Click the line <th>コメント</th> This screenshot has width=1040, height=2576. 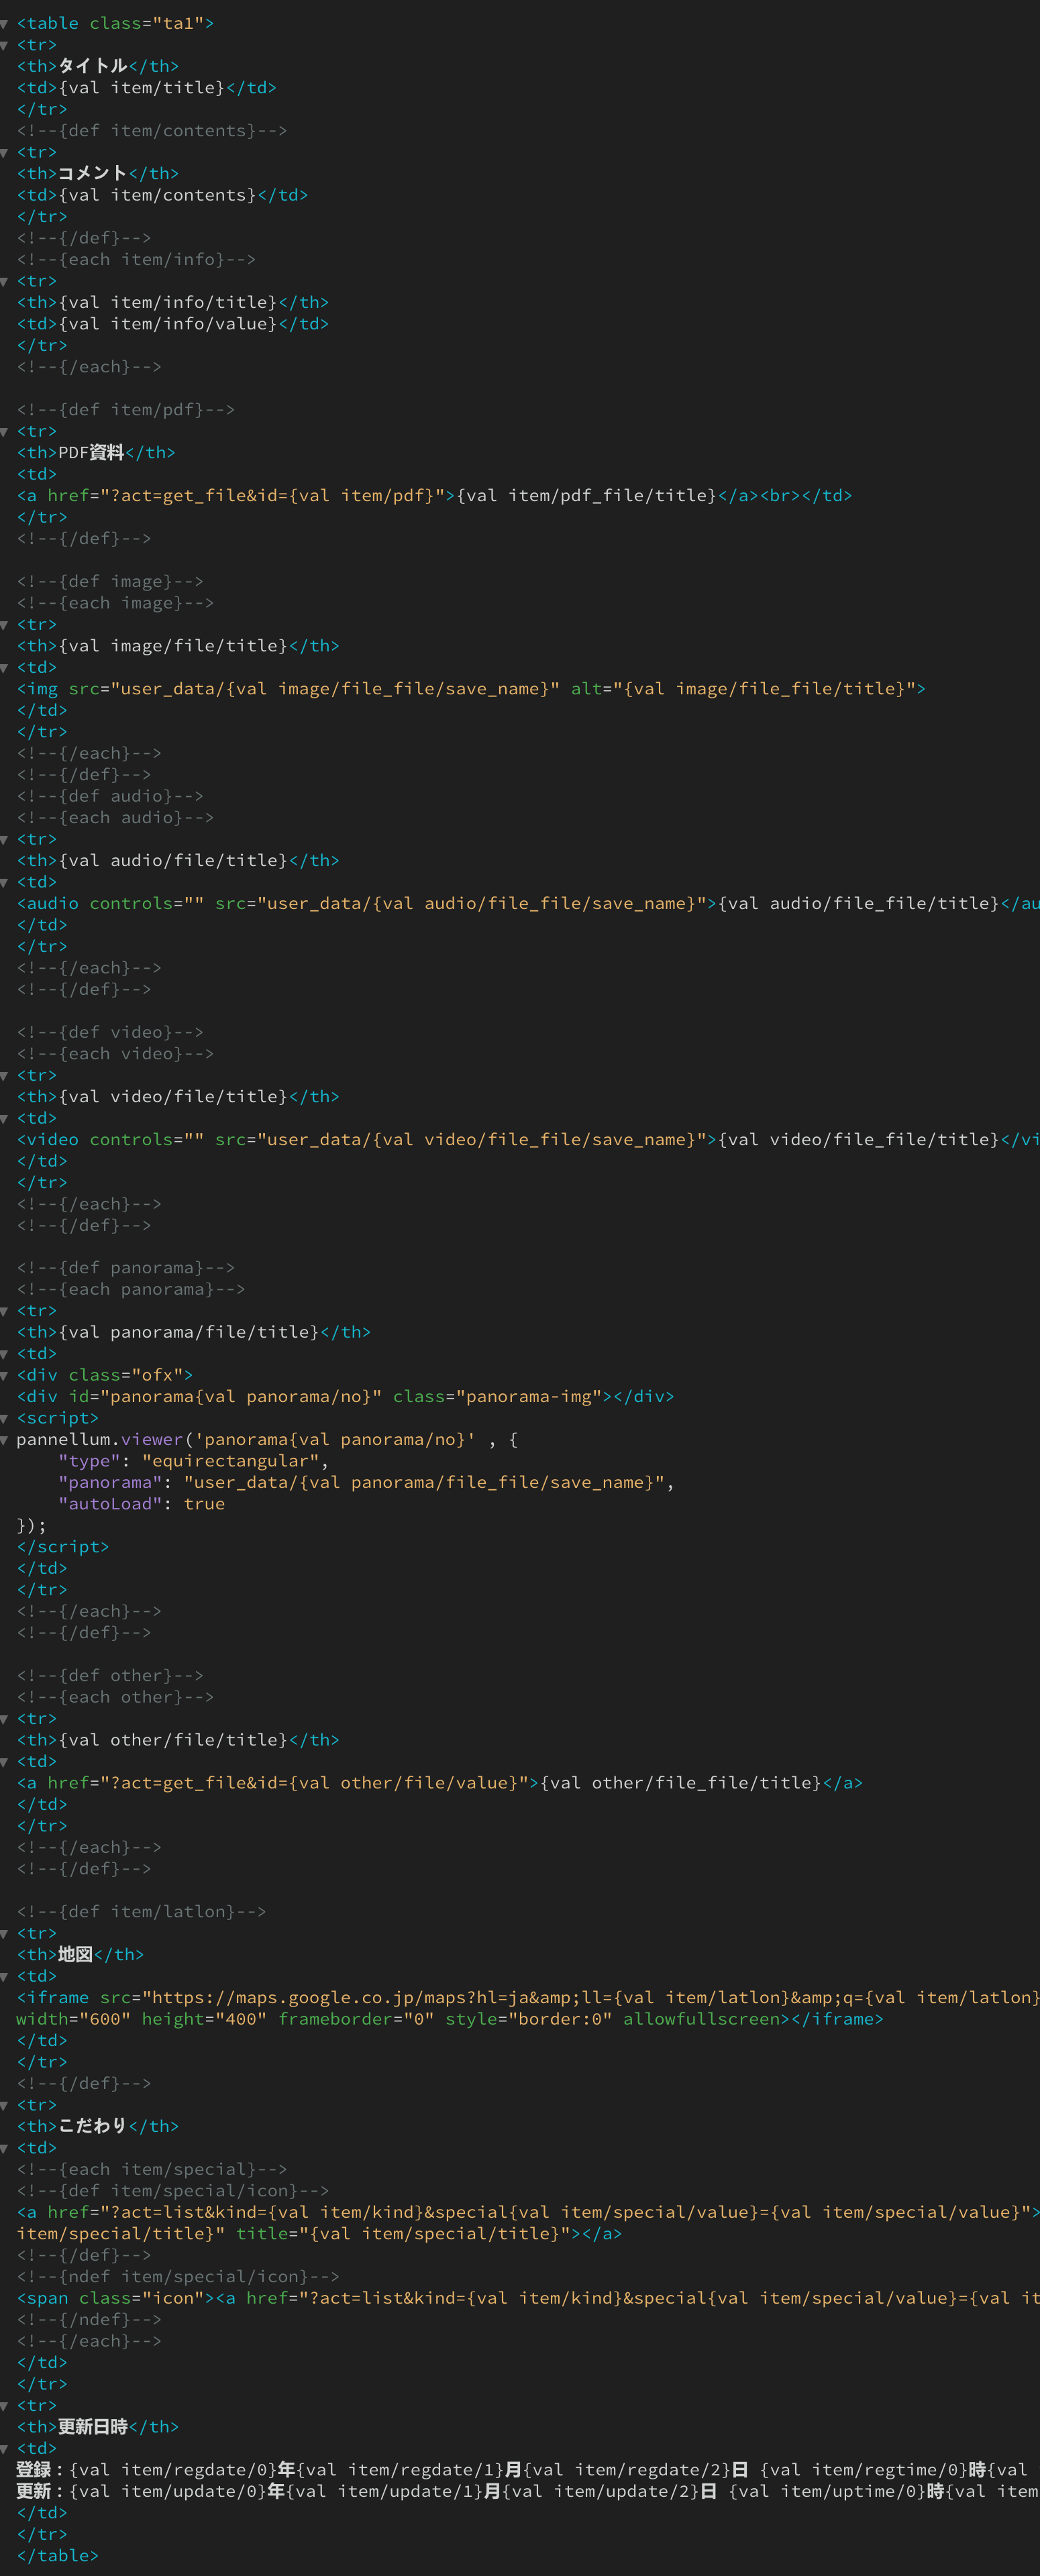[x=98, y=173]
